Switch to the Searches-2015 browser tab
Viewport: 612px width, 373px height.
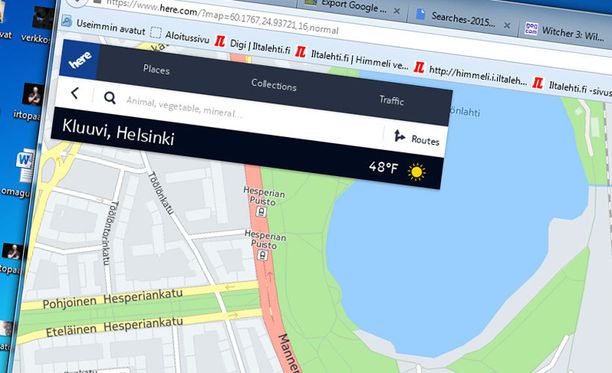(x=463, y=19)
